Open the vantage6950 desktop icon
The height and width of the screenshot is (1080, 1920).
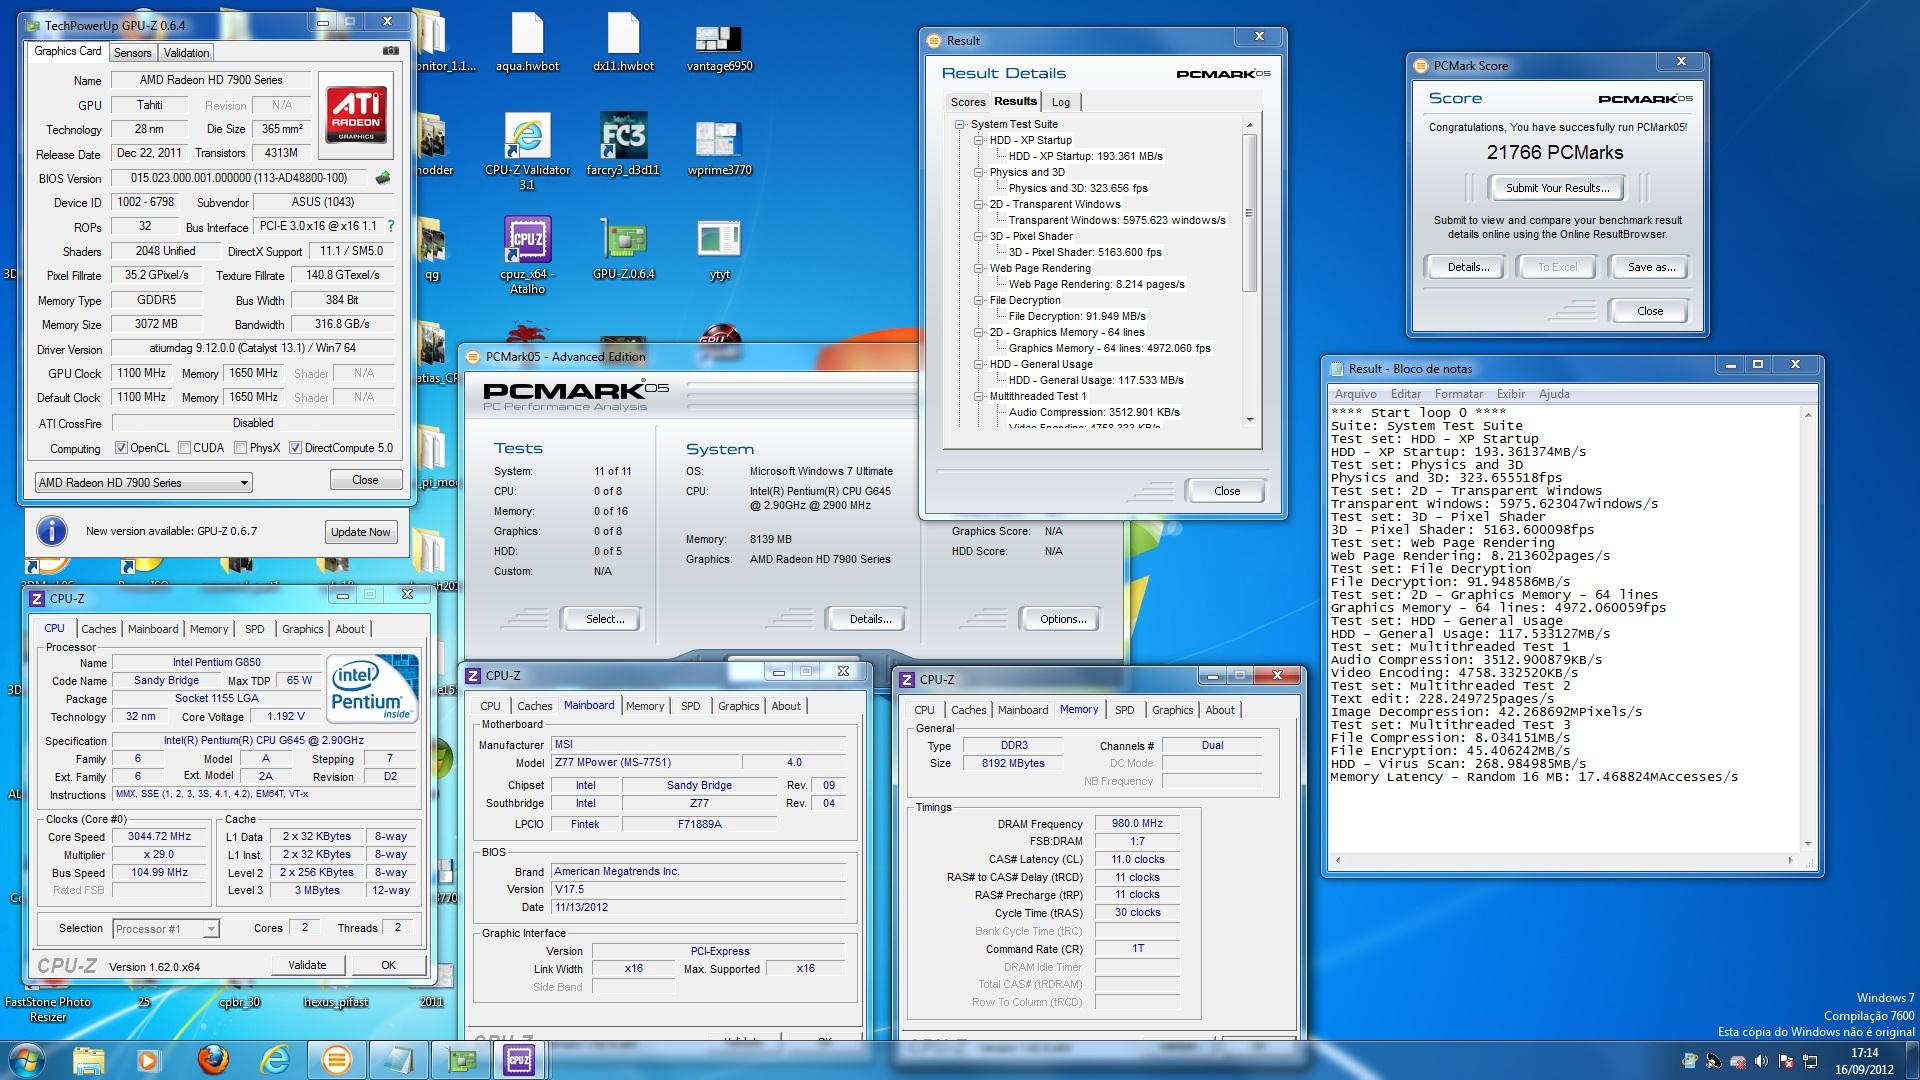[x=719, y=48]
